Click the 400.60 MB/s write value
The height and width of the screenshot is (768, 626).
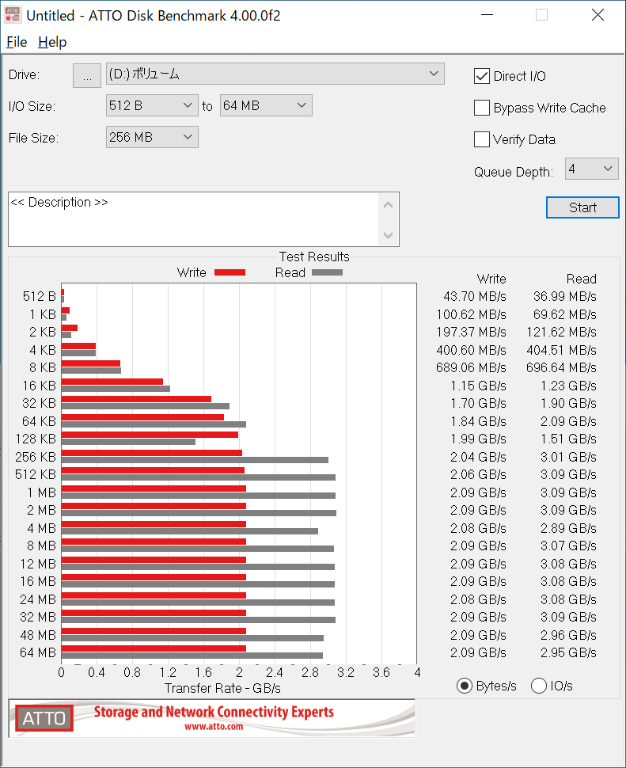(471, 350)
